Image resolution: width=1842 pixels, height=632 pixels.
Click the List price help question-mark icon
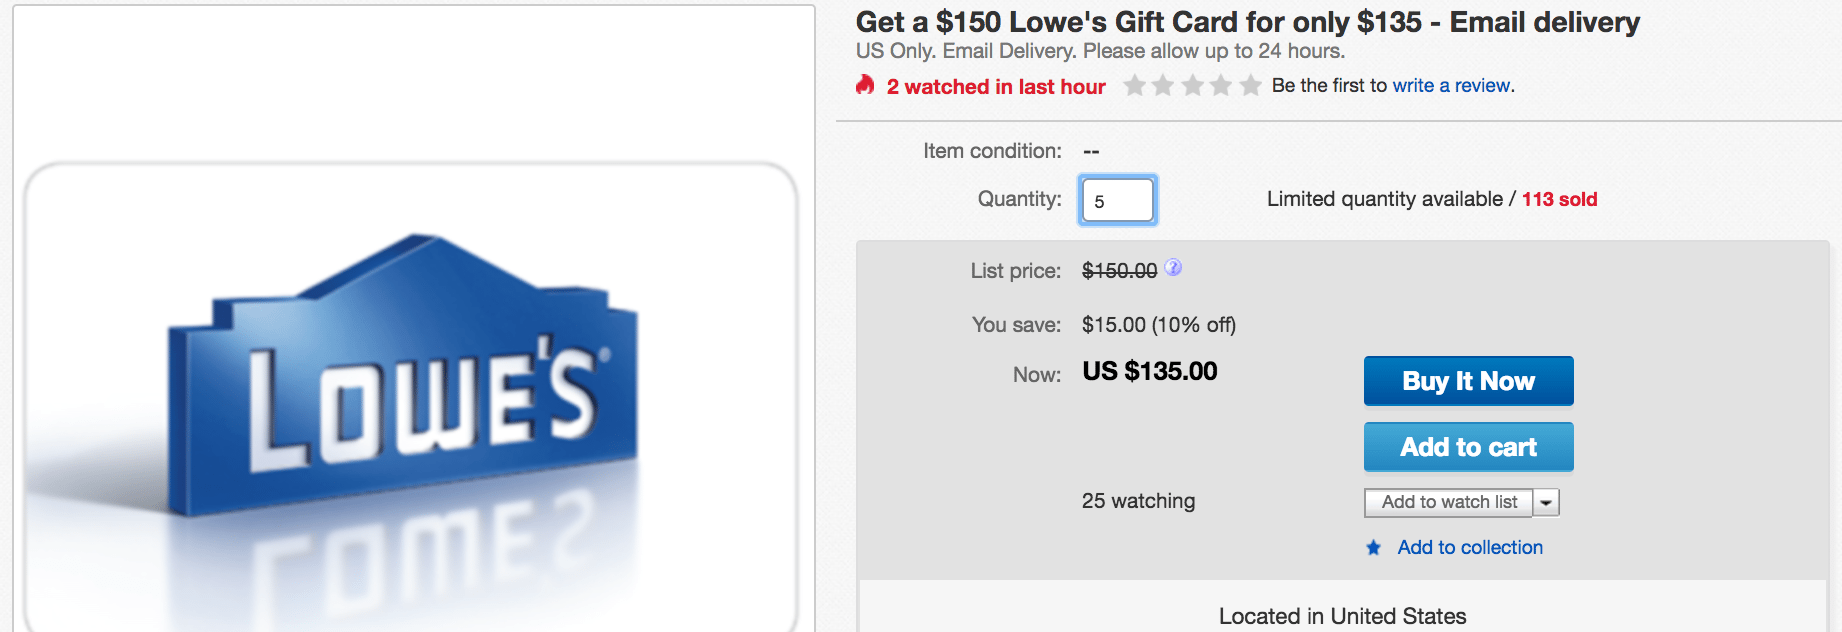point(1173,267)
